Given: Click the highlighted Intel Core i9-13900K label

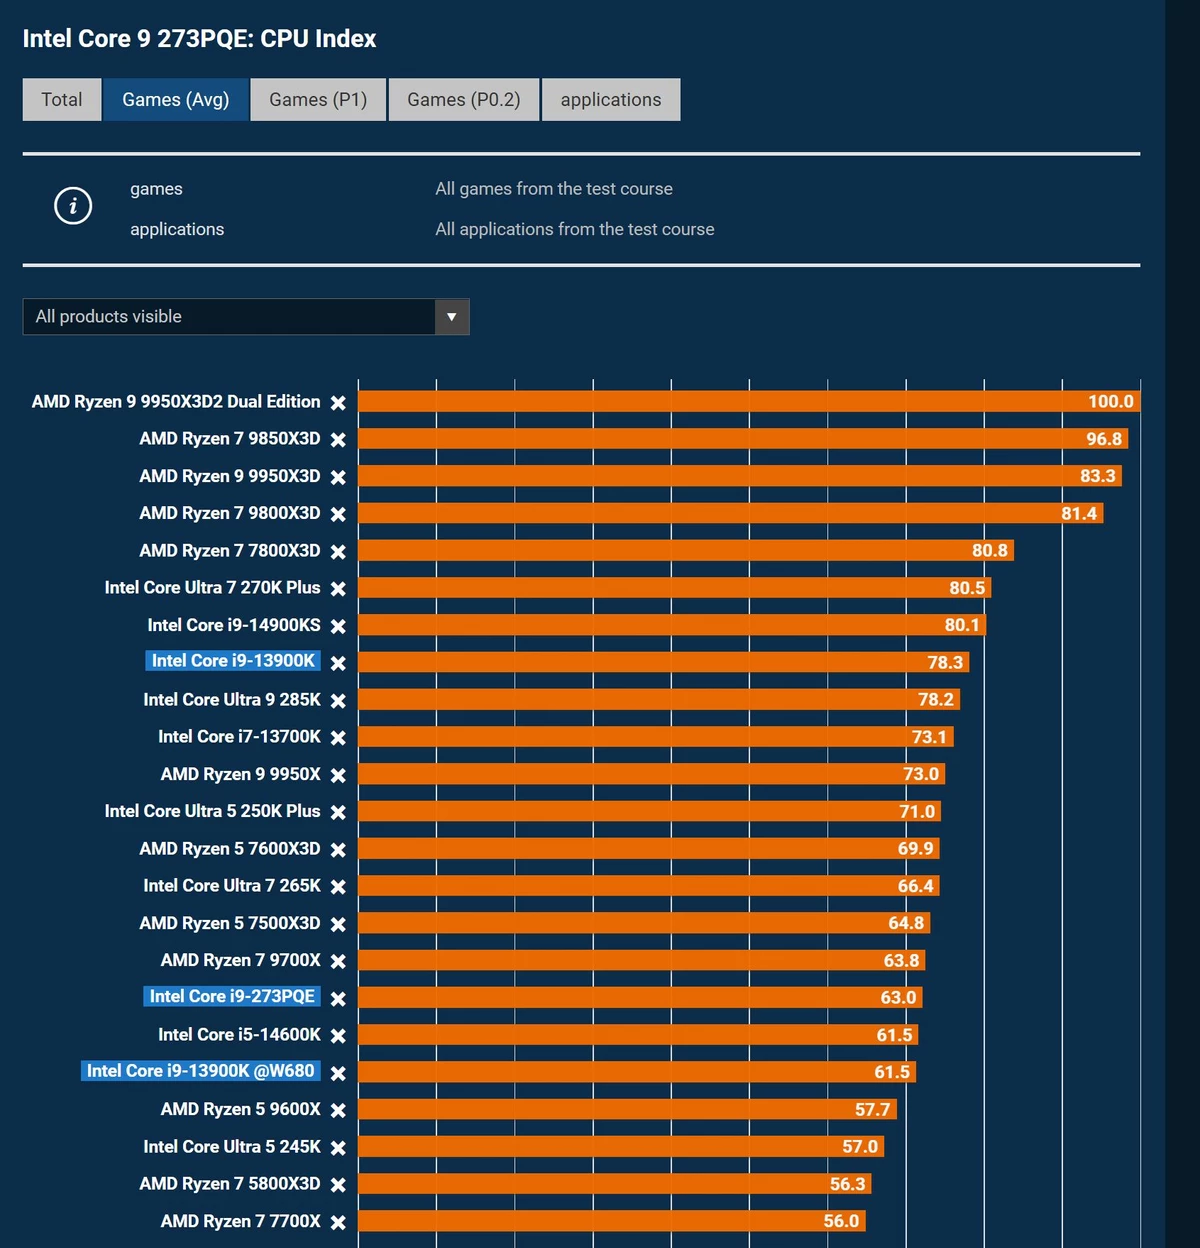Looking at the screenshot, I should 233,661.
